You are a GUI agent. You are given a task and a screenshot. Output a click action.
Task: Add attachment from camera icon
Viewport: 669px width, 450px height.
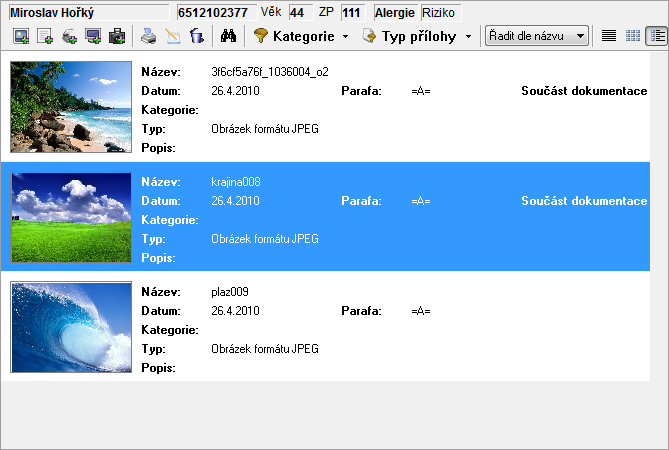[x=117, y=36]
